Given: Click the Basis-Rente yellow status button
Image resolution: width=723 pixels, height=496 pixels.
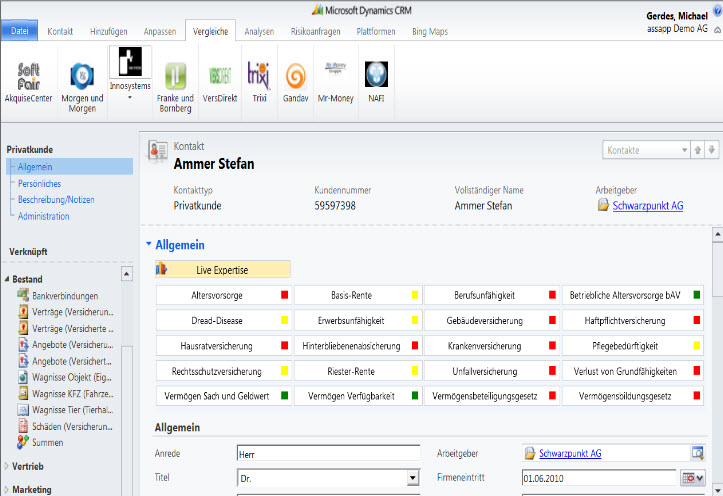Looking at the screenshot, I should pyautogui.click(x=358, y=295).
